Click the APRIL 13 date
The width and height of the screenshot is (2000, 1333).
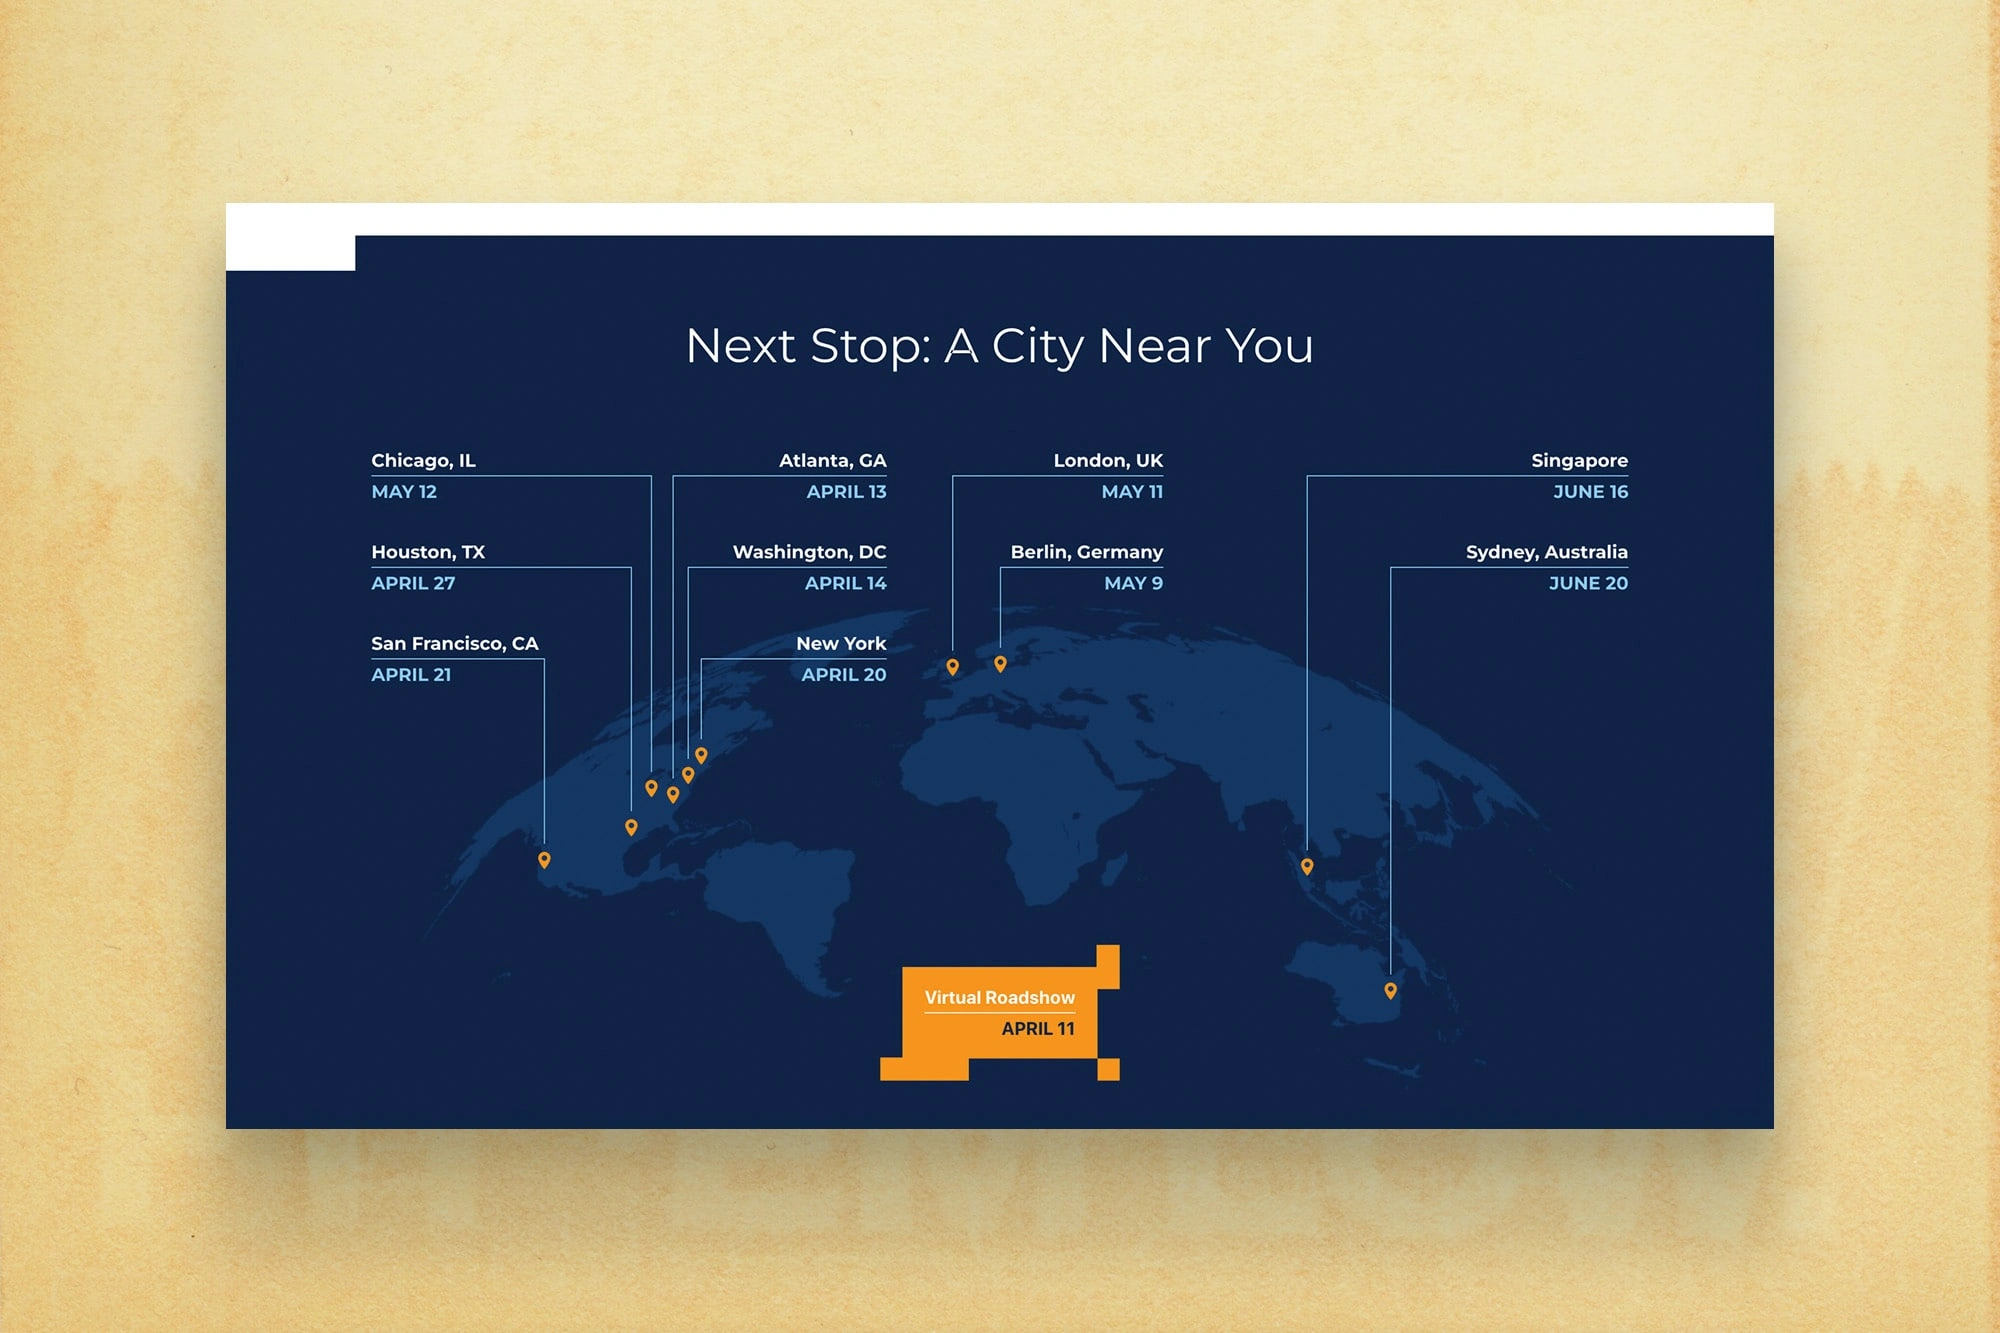click(x=846, y=492)
